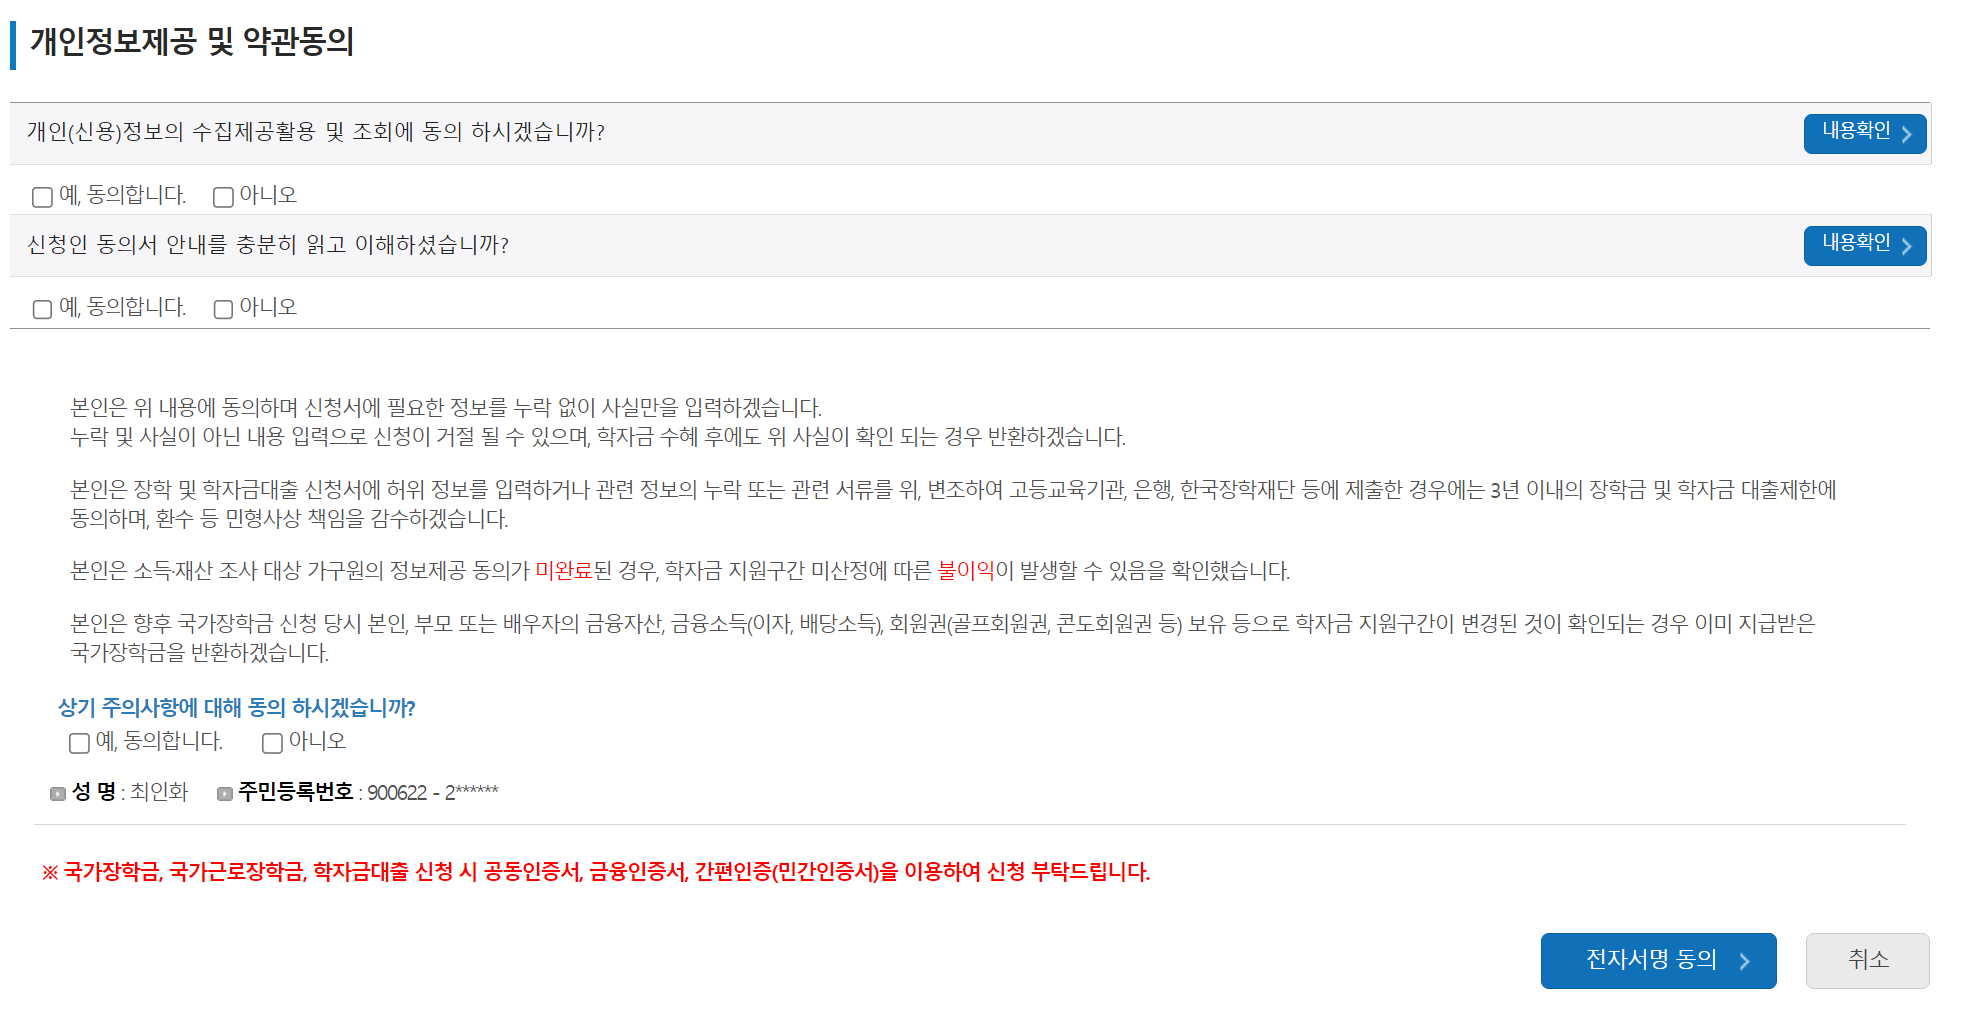Check 예, 동의합니다 for applicant consent guide question

point(42,309)
